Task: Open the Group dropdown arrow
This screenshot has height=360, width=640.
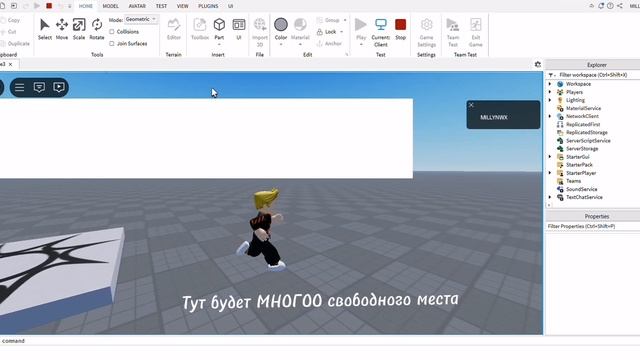Action: click(345, 20)
